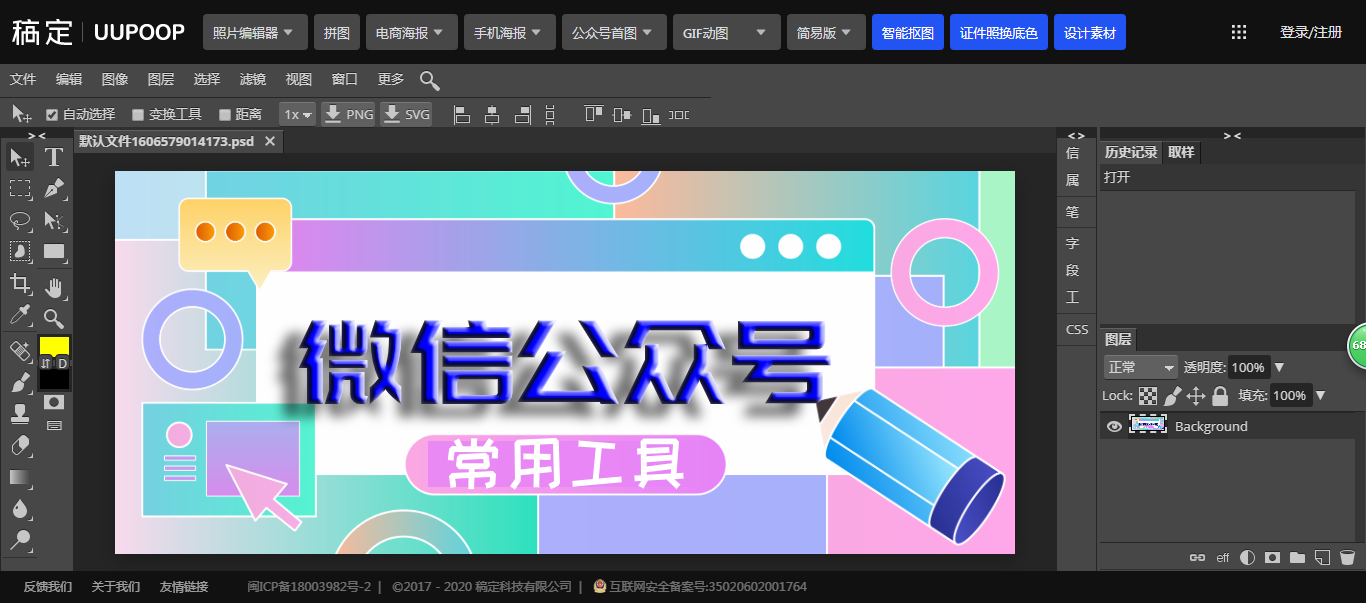Select the Clone Stamp tool
This screenshot has width=1366, height=603.
[20, 413]
